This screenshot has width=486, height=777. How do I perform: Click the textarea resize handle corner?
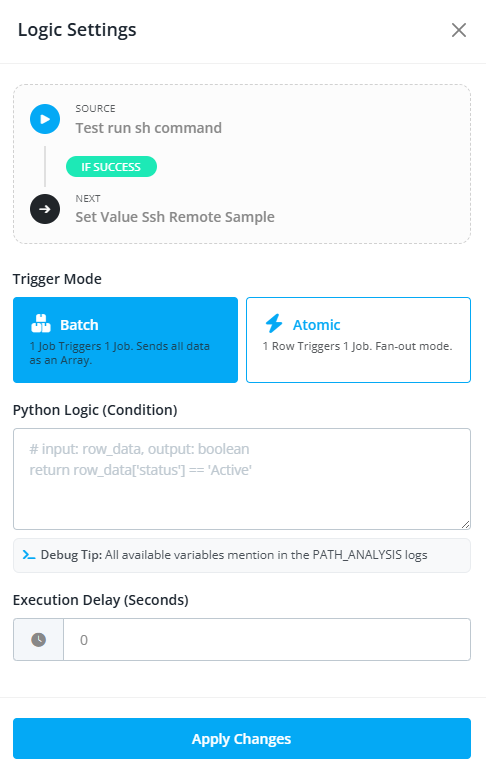[465, 524]
